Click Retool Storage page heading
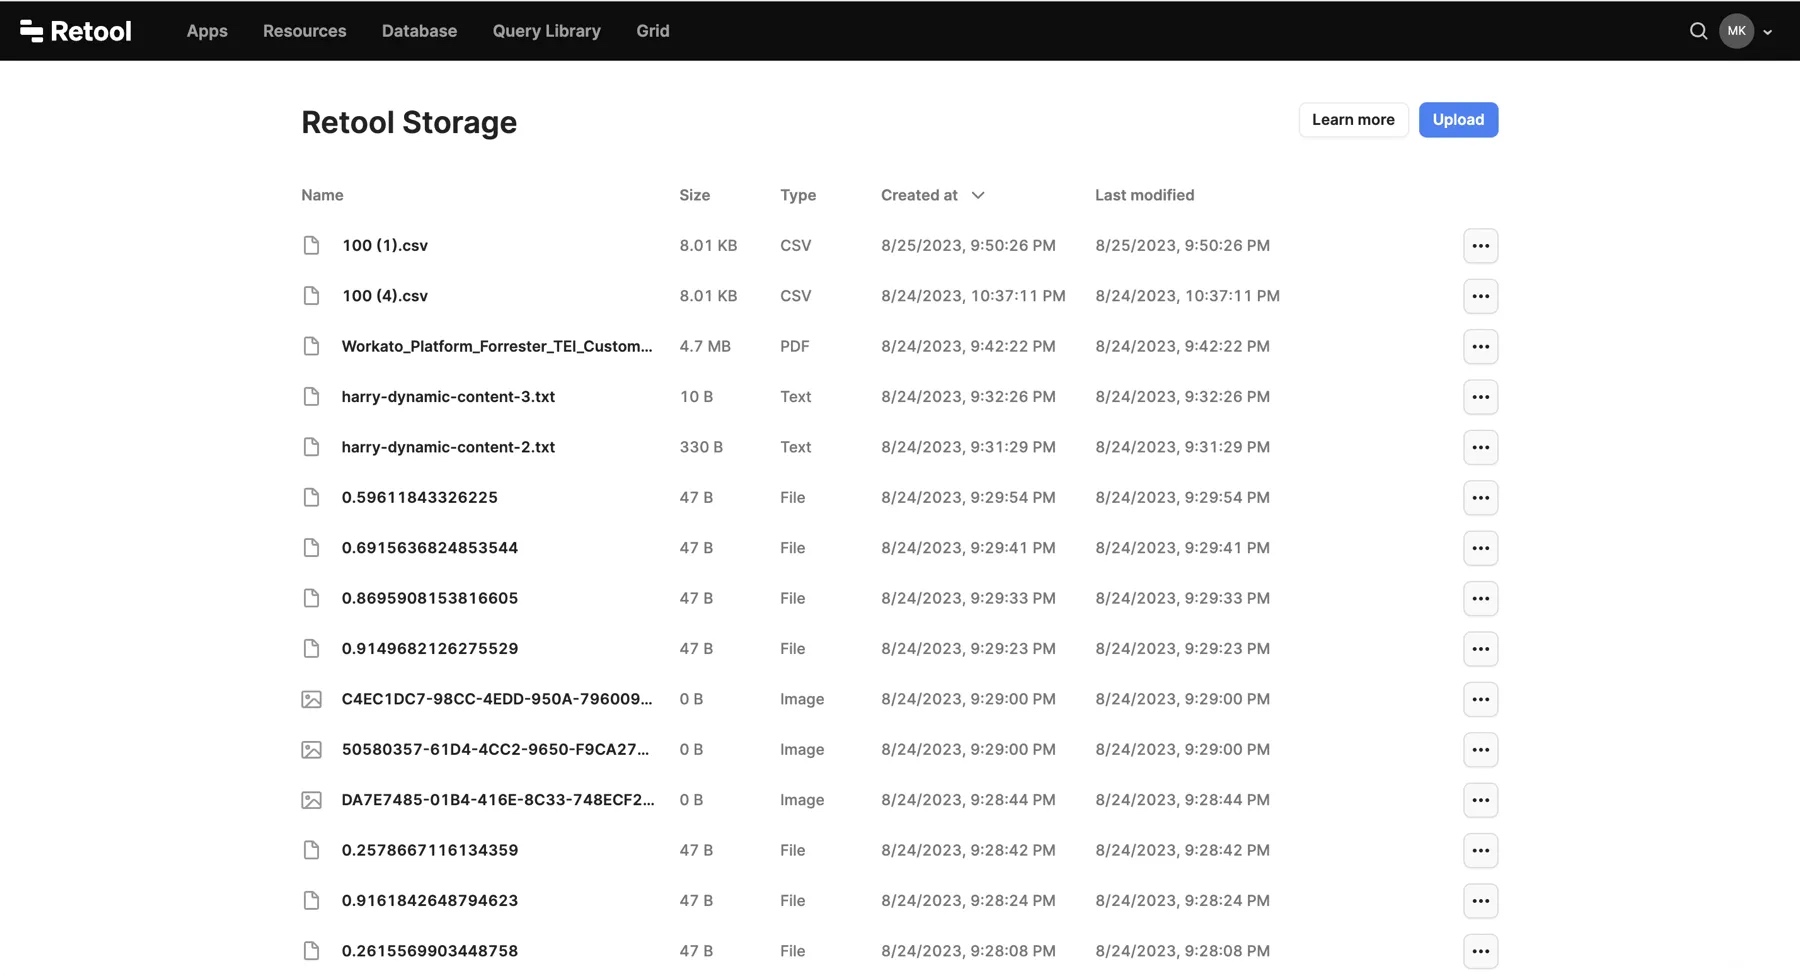The height and width of the screenshot is (978, 1800). 409,122
